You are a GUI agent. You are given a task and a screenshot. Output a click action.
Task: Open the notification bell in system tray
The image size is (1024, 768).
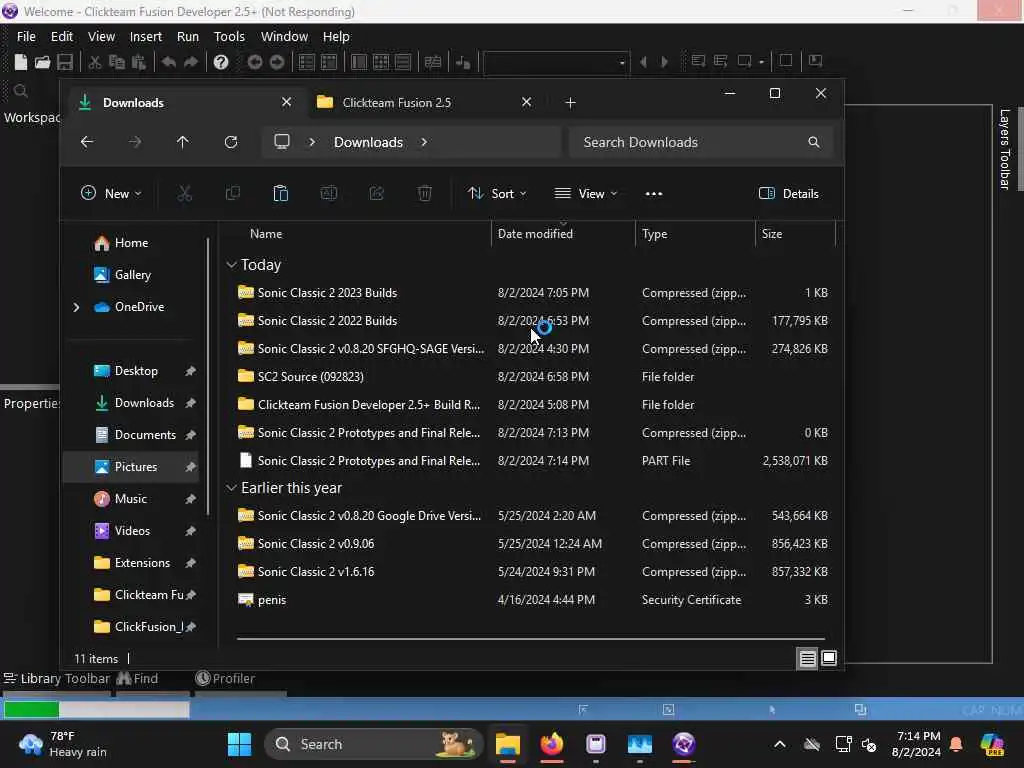956,744
